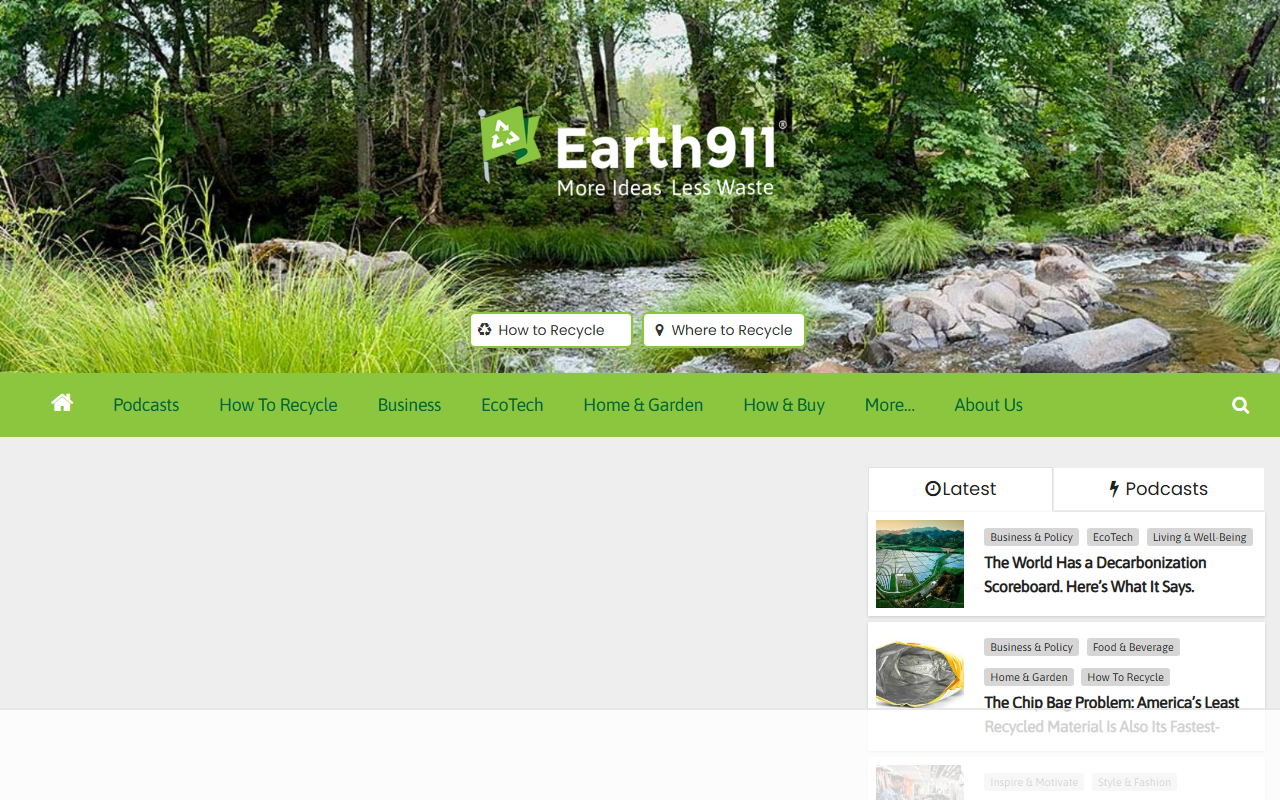This screenshot has width=1280, height=800.
Task: Click the Home & Garden tag on chip bag article
Action: coord(1029,677)
